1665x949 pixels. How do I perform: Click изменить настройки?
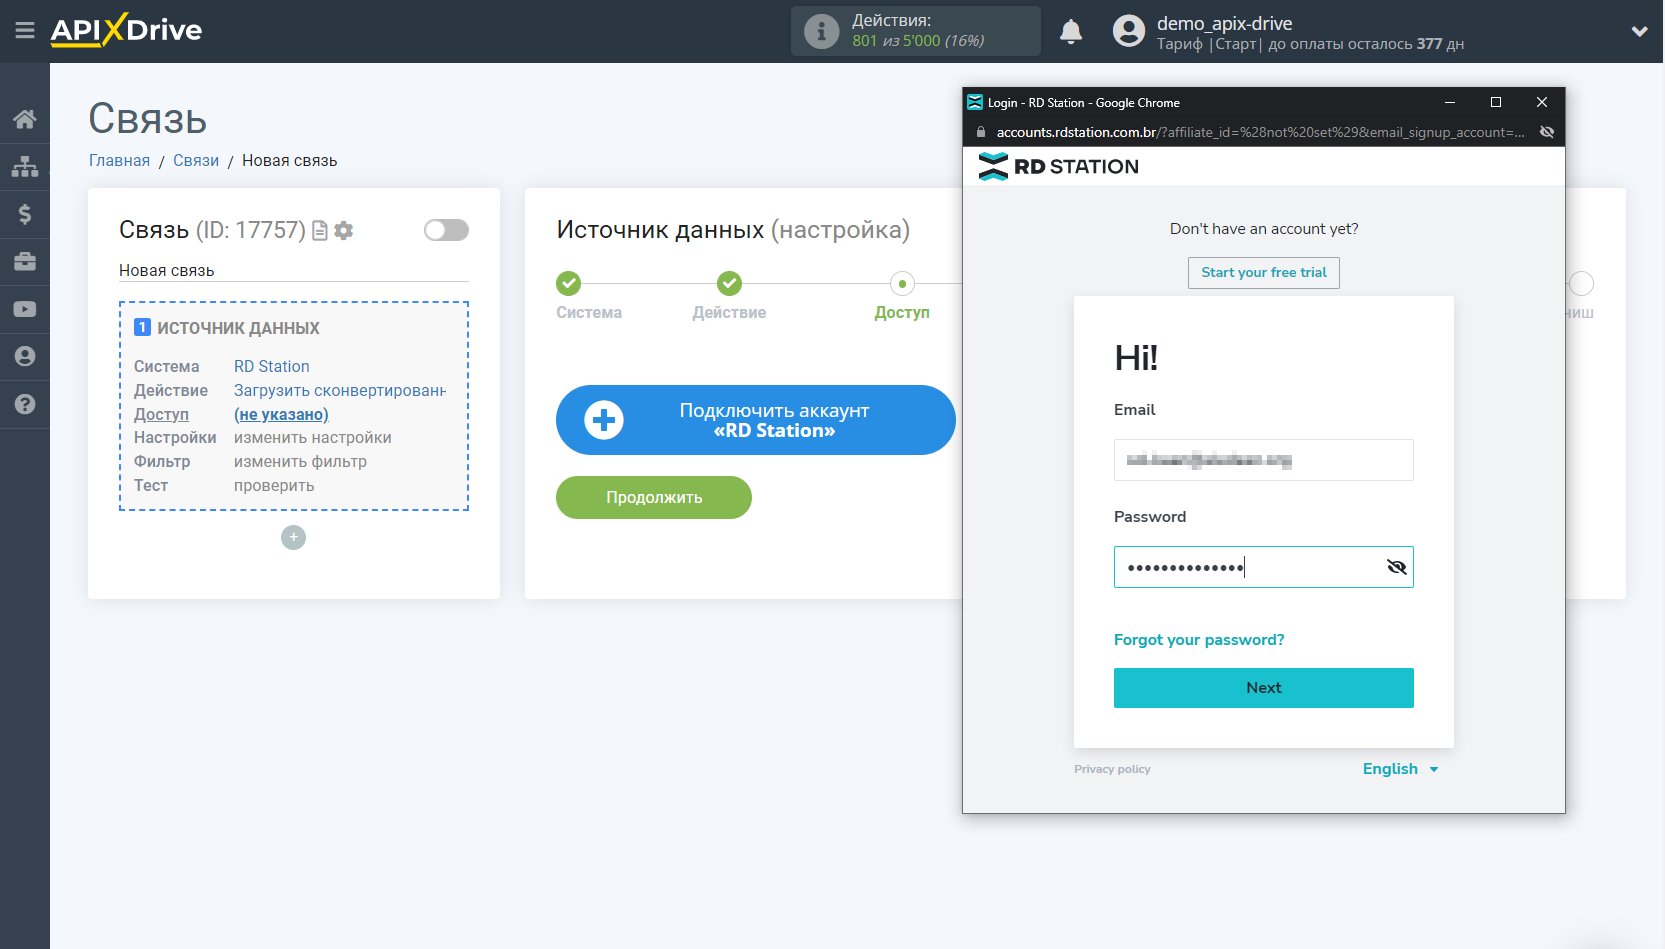[x=313, y=438]
